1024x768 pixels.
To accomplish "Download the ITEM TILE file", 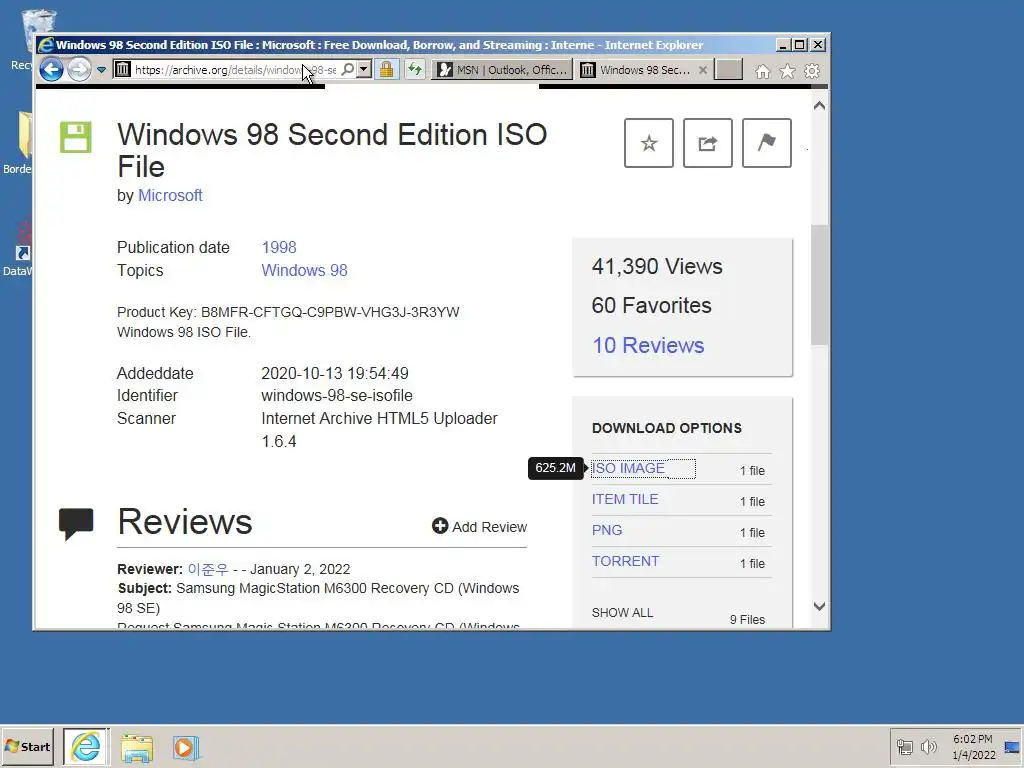I will [x=625, y=499].
